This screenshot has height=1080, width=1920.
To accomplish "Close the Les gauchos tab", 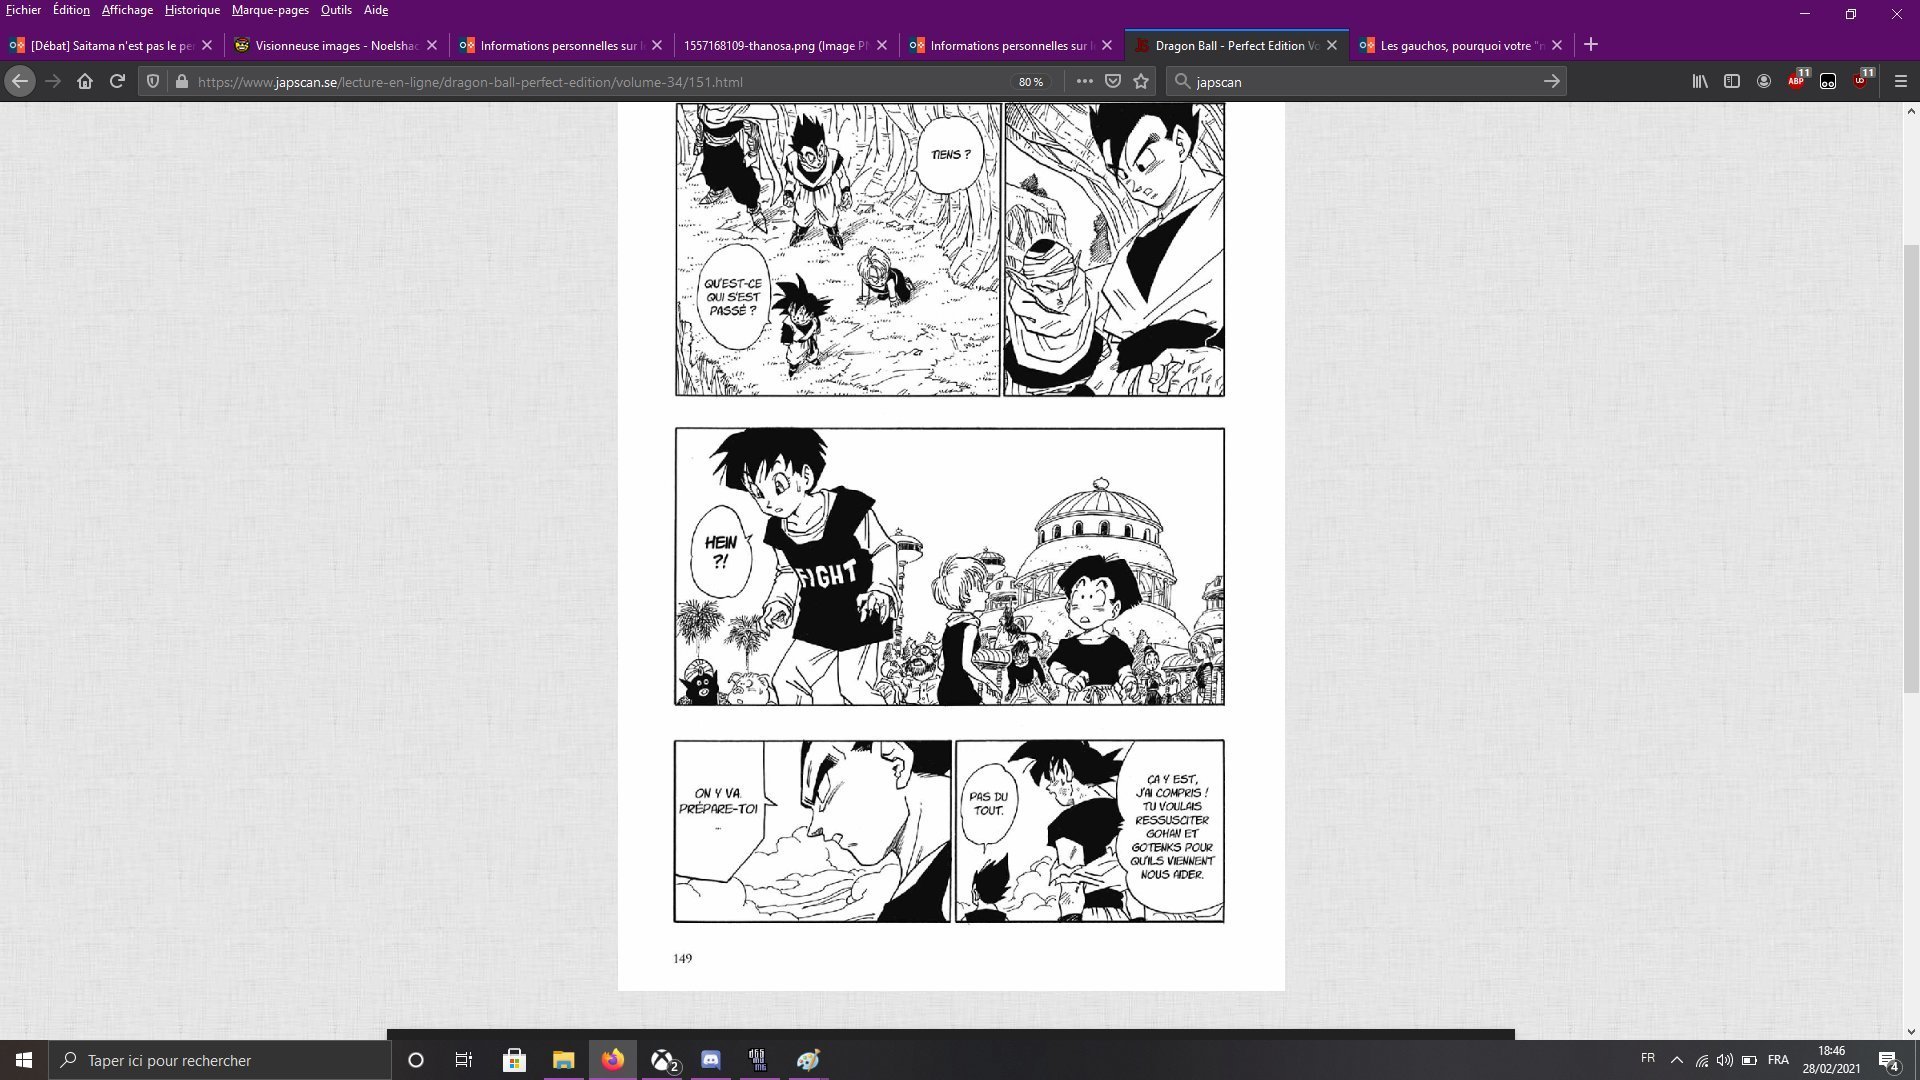I will 1557,45.
